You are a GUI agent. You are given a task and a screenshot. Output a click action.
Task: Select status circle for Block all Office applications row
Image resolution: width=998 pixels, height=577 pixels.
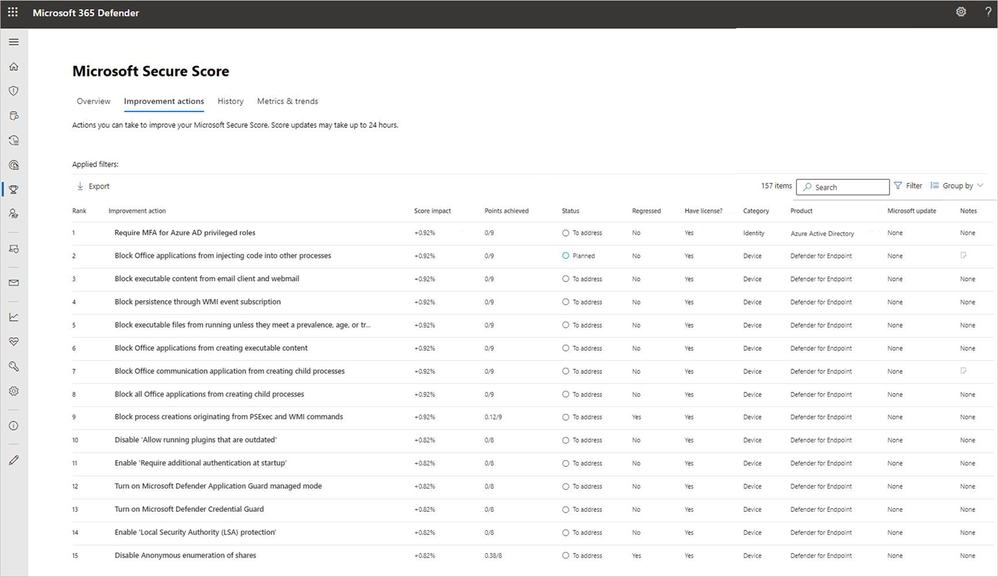click(565, 394)
